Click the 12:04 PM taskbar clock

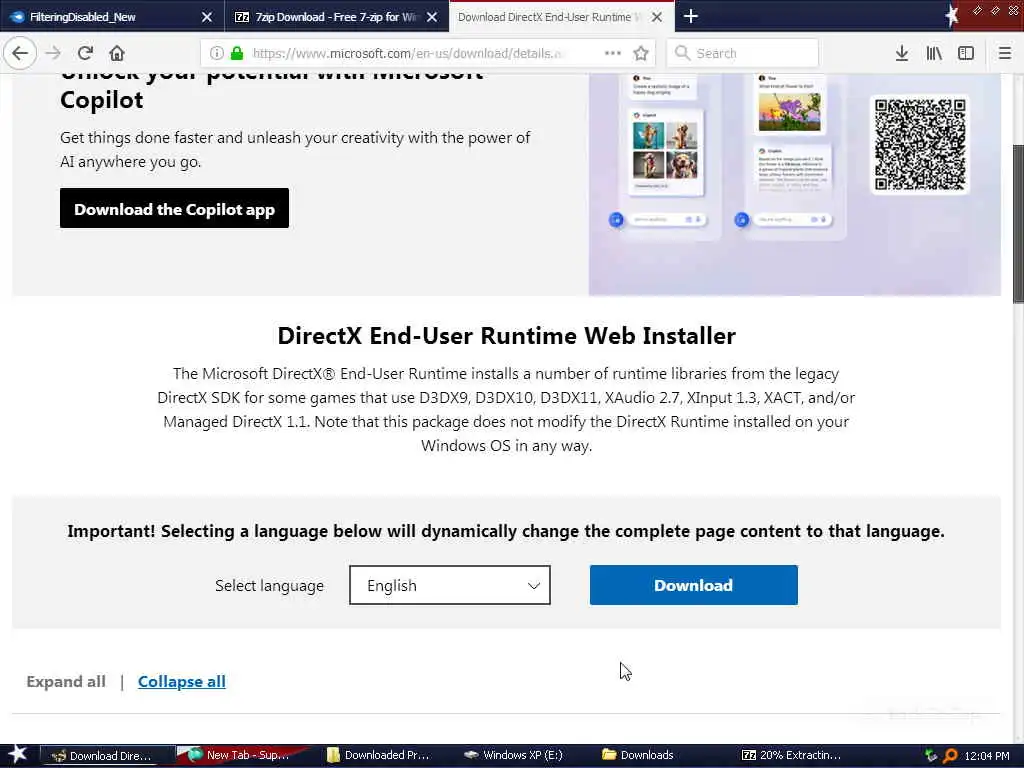pos(987,756)
